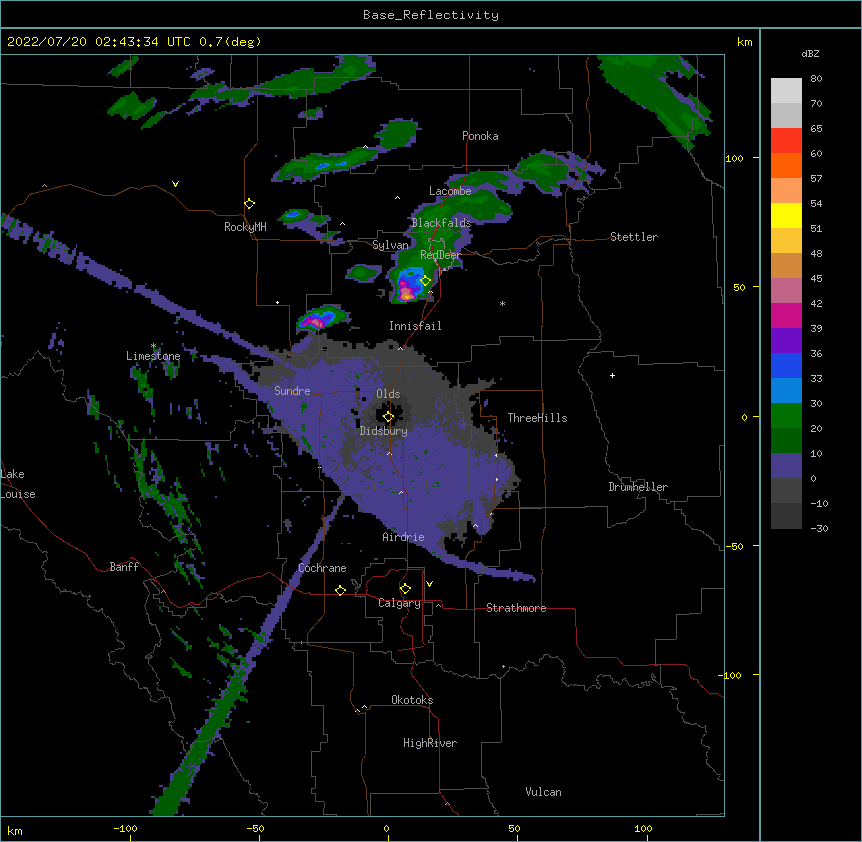Click the yellow diamond marker beside RedDeer storm
Viewport: 862px width, 842px height.
click(x=426, y=281)
